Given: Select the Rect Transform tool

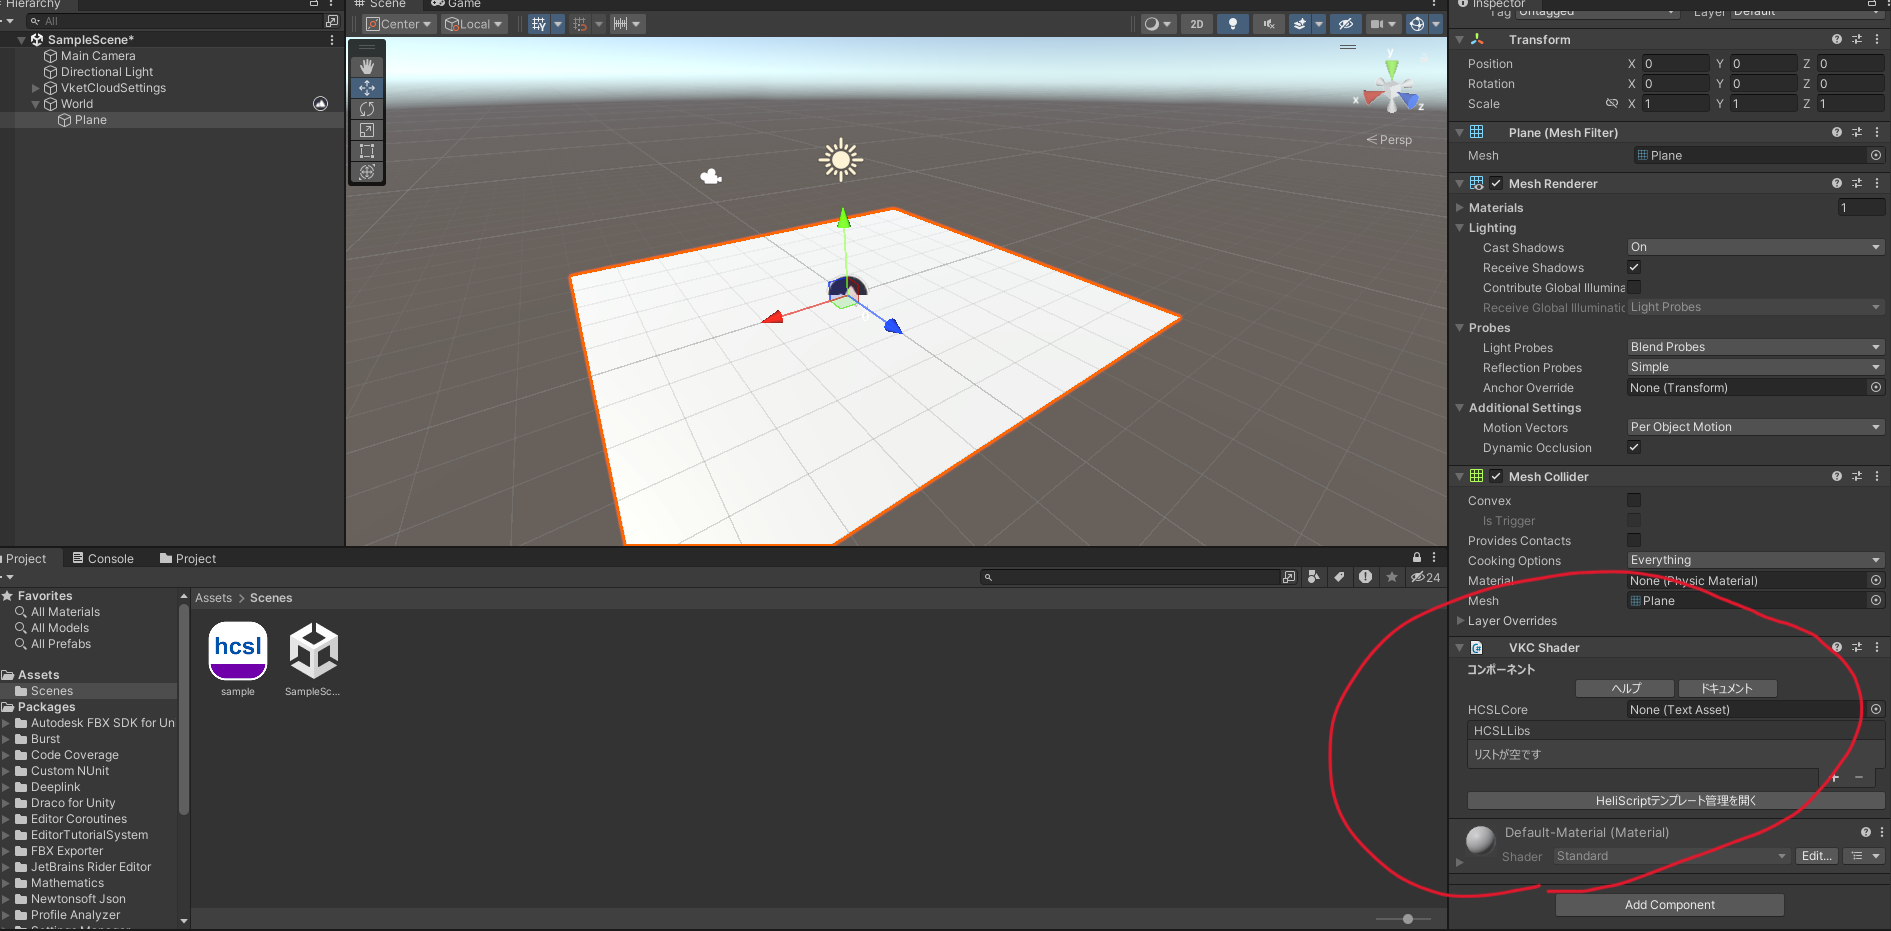Looking at the screenshot, I should (x=367, y=151).
